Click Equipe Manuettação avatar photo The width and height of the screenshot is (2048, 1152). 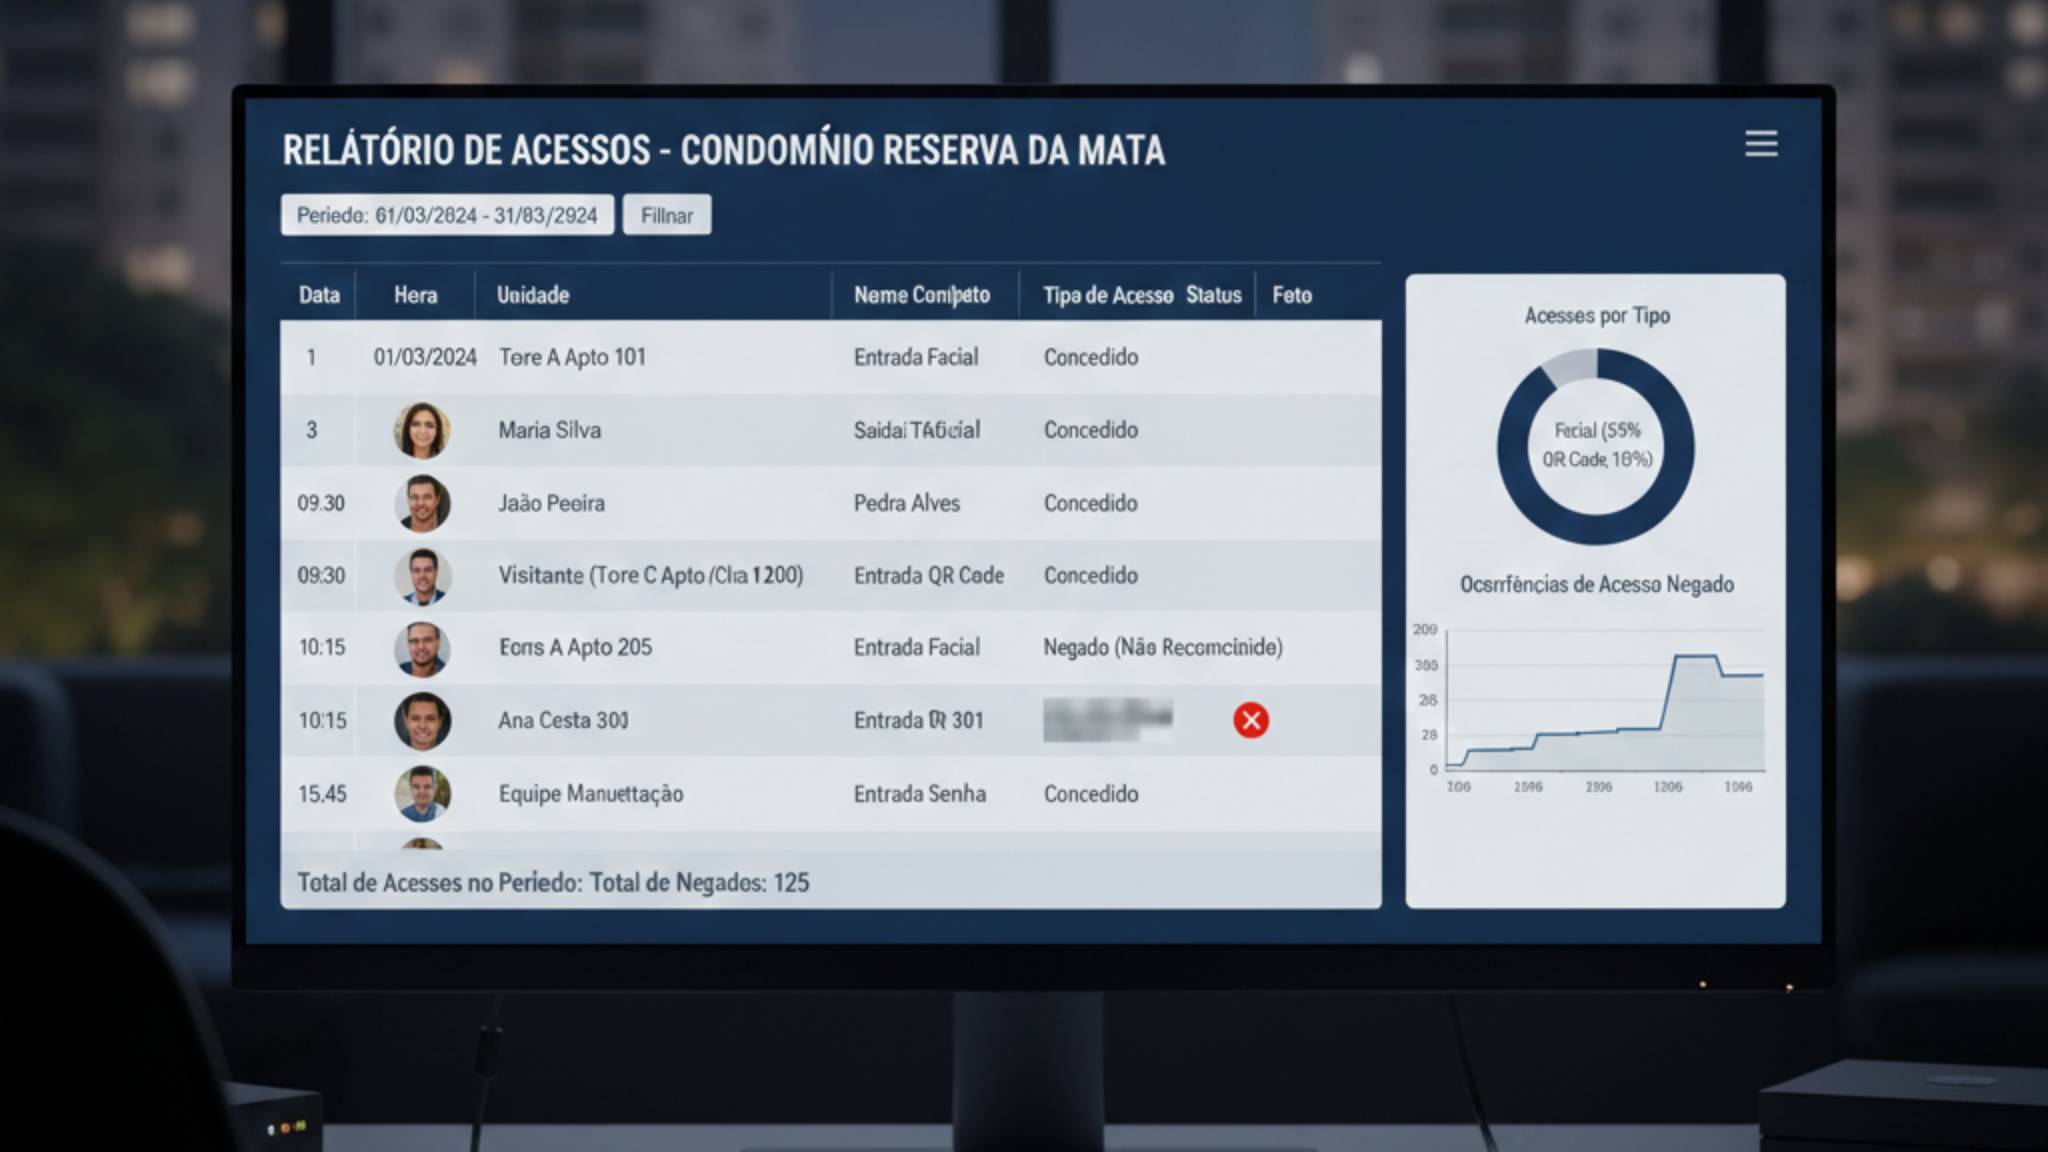[422, 793]
